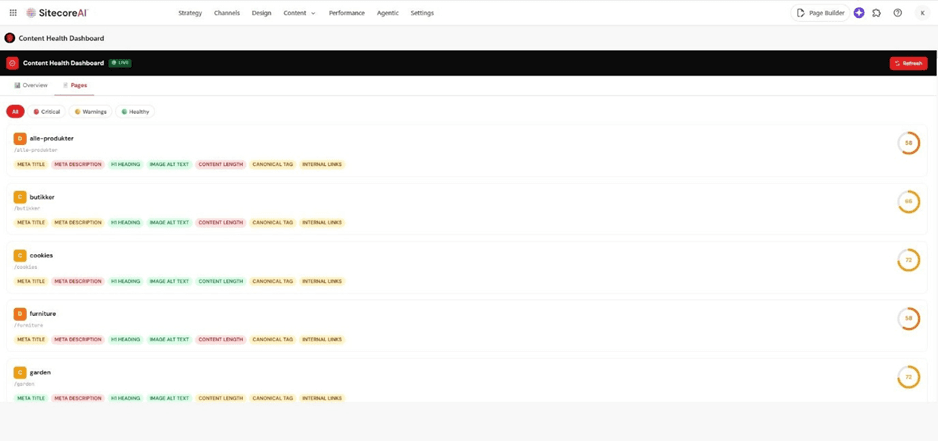
Task: Click INTERNAL LINKS tag on furniture
Action: [x=322, y=339]
